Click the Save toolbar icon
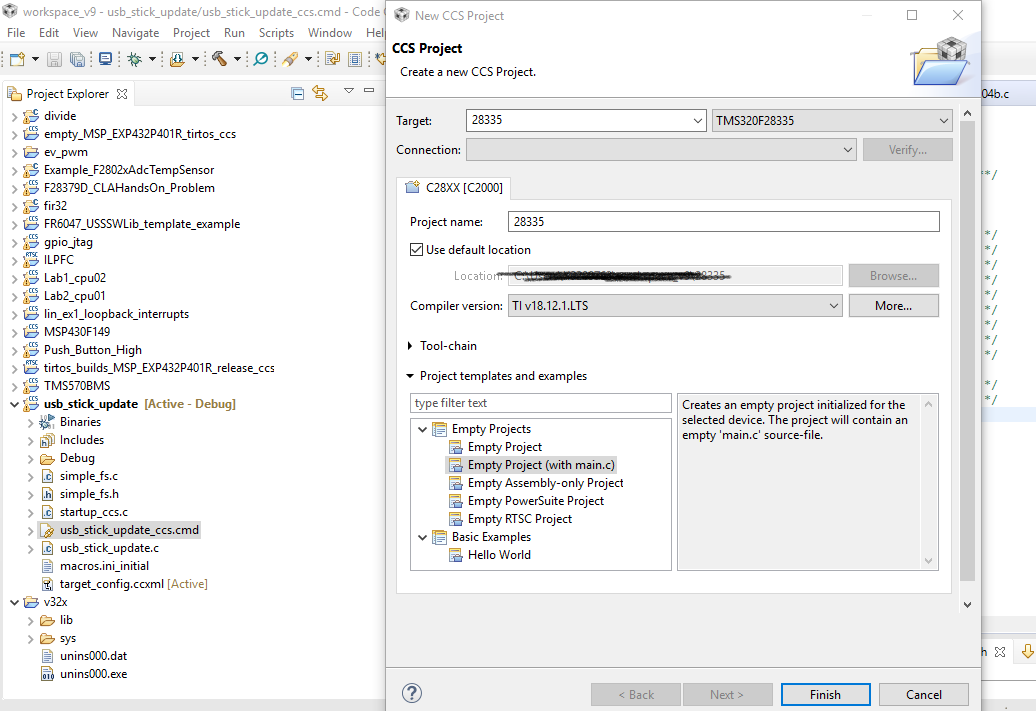This screenshot has height=711, width=1036. coord(55,59)
